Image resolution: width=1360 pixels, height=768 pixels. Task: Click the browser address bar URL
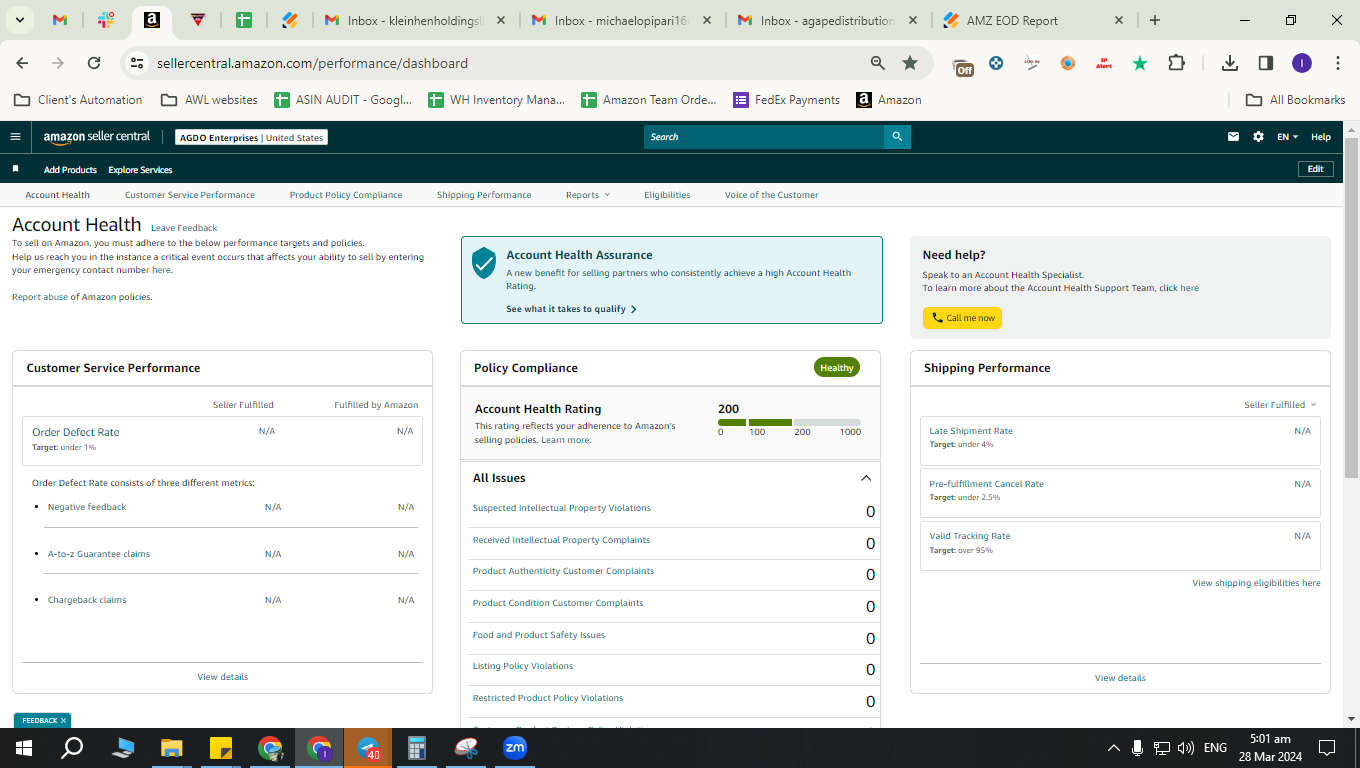coord(312,63)
